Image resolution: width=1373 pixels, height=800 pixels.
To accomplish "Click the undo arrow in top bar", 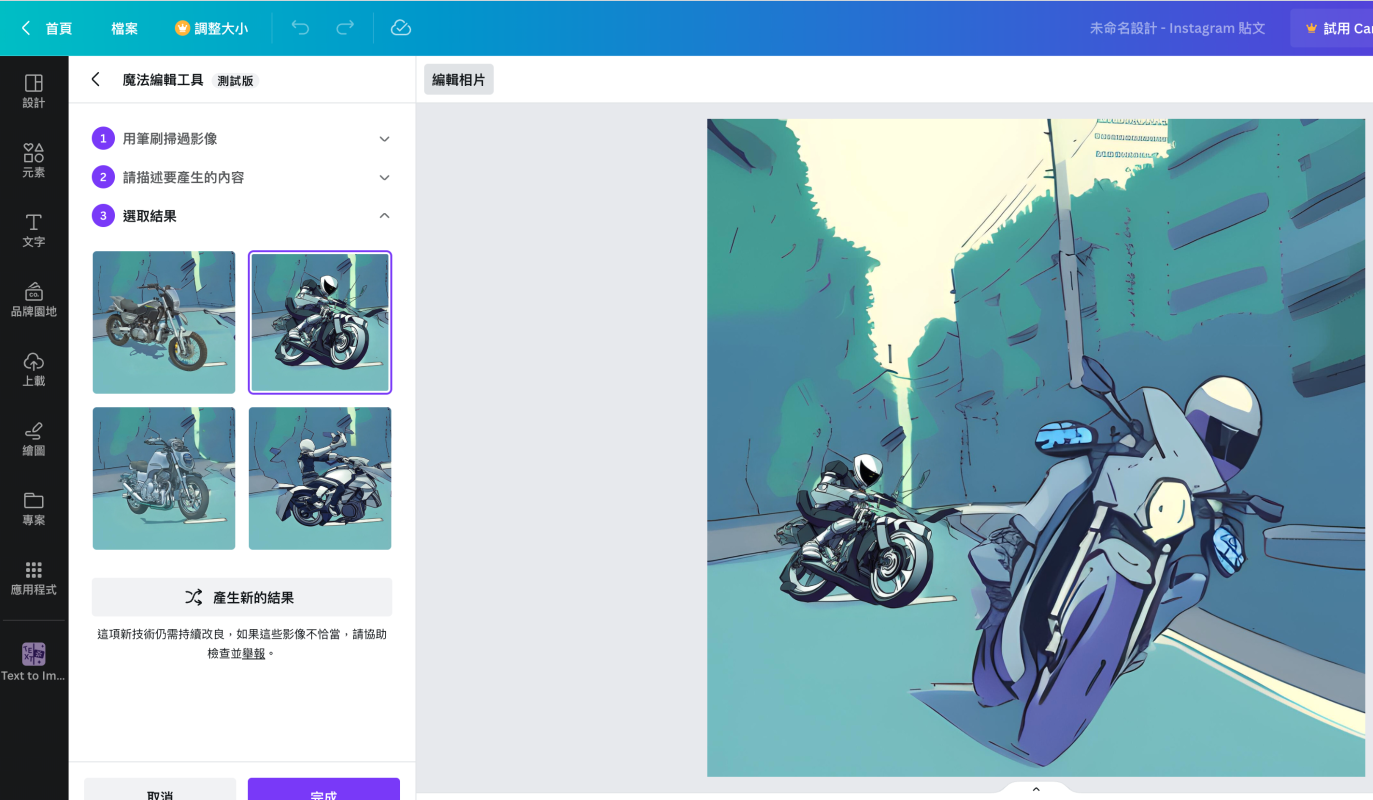I will point(300,28).
